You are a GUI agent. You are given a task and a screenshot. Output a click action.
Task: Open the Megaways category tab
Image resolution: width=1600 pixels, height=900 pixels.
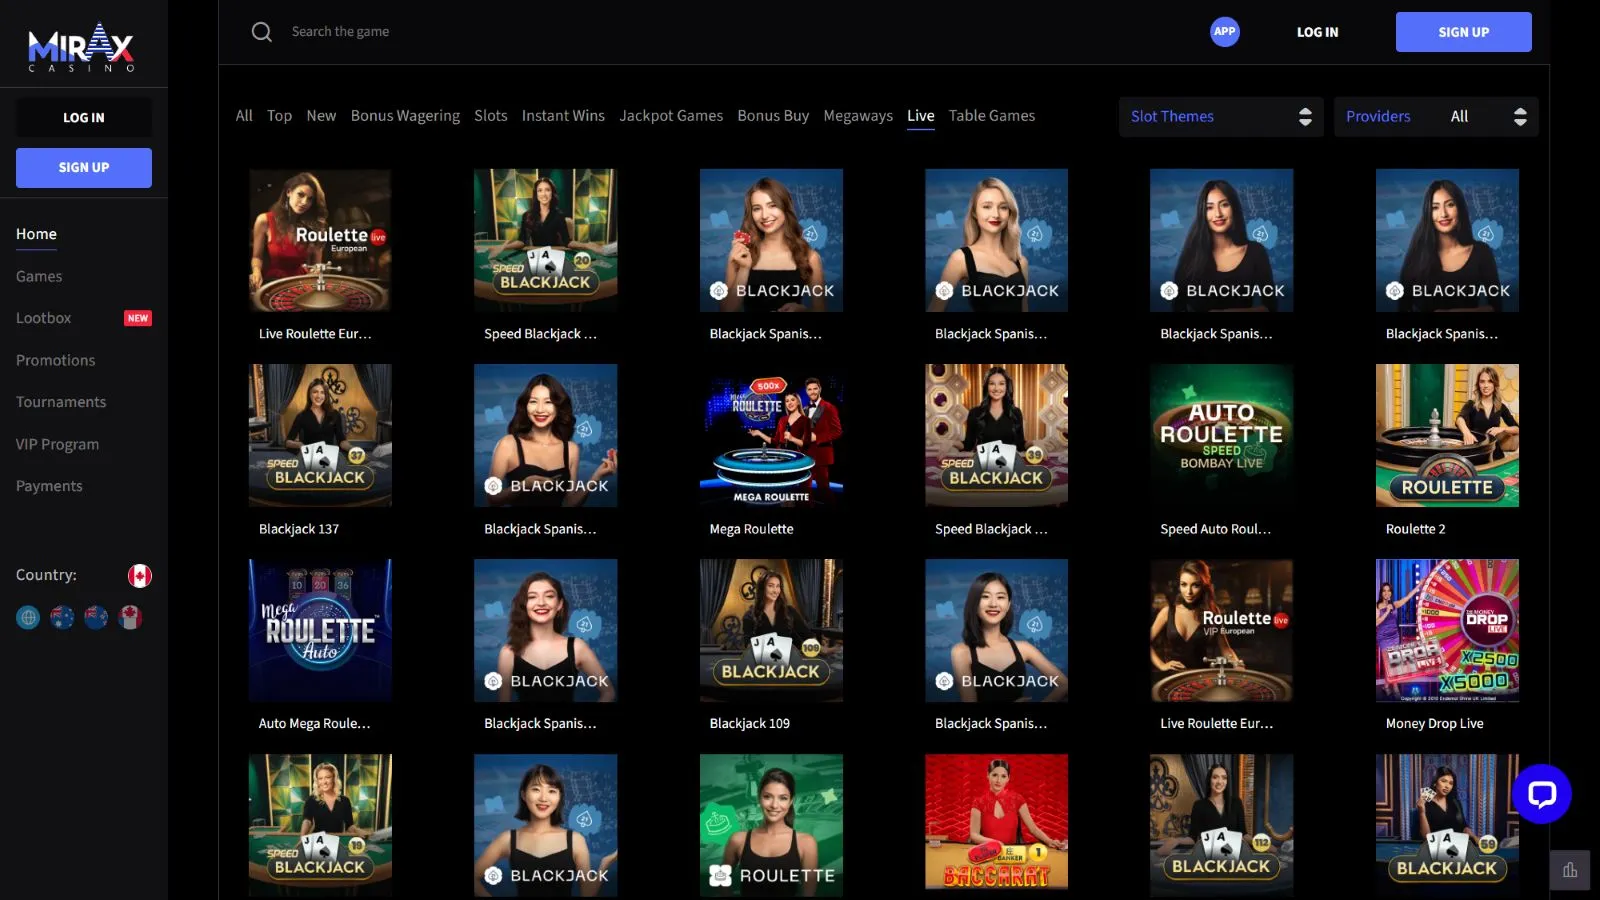point(857,116)
